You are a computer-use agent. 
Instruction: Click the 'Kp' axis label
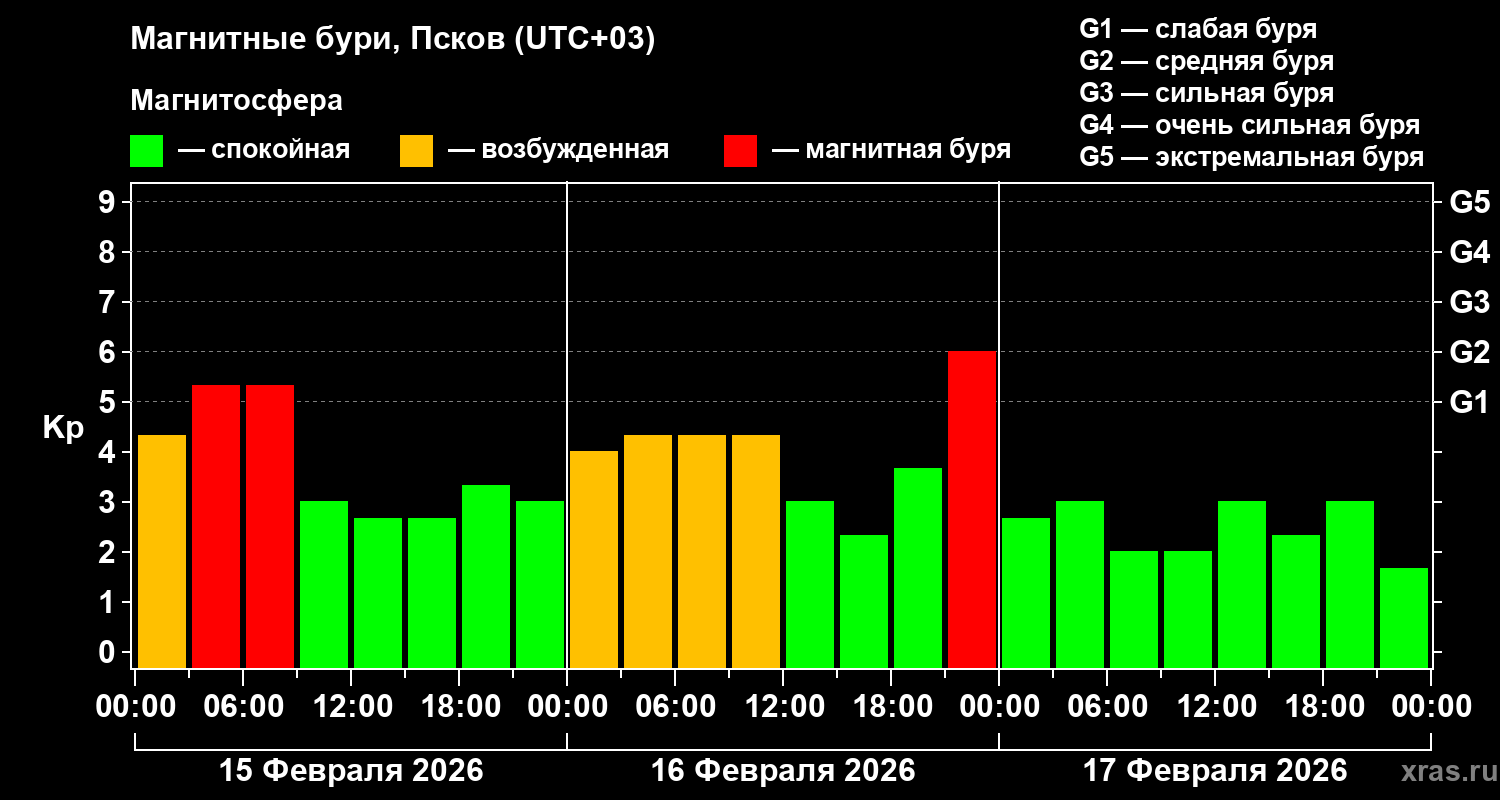(x=64, y=427)
